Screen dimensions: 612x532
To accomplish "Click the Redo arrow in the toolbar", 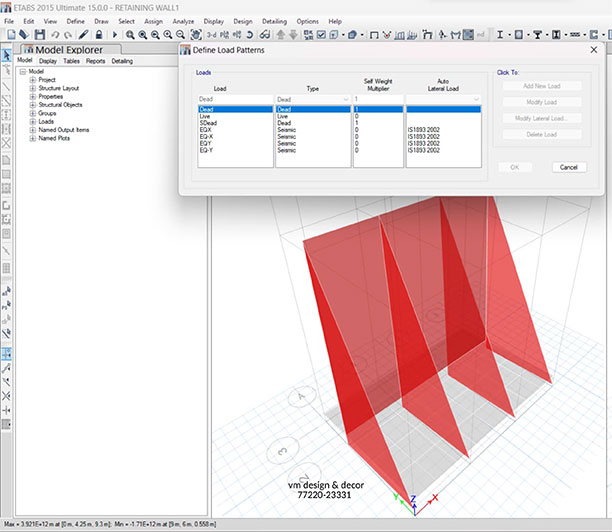I will tap(65, 35).
